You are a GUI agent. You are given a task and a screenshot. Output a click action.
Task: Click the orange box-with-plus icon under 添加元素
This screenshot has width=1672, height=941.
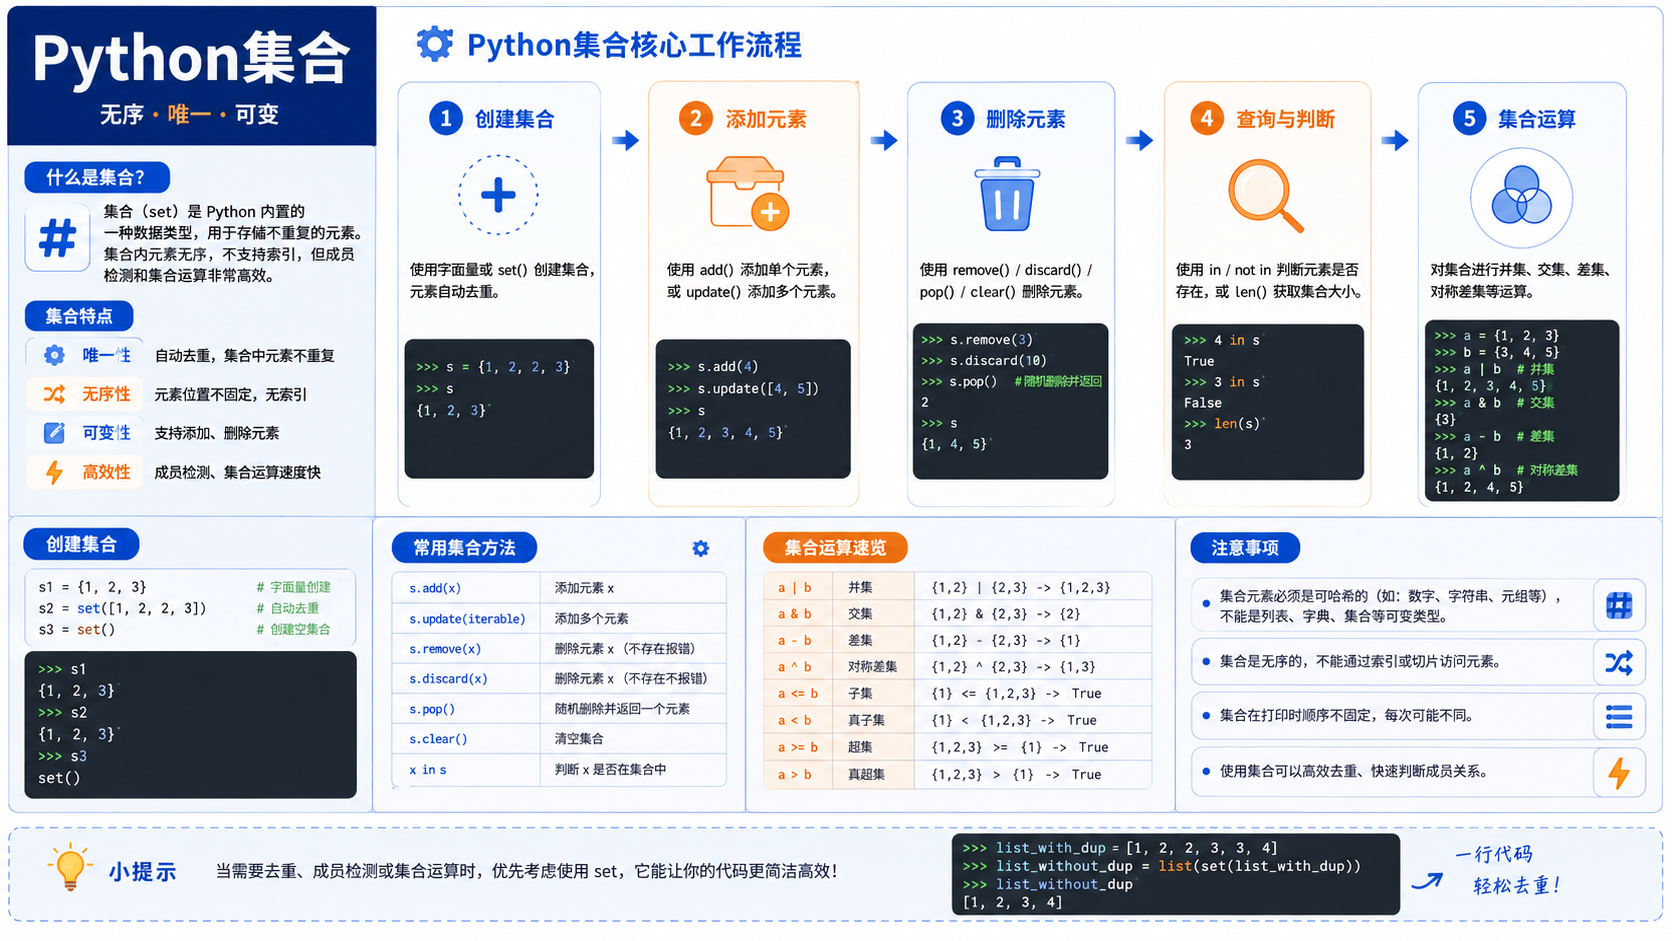point(748,194)
